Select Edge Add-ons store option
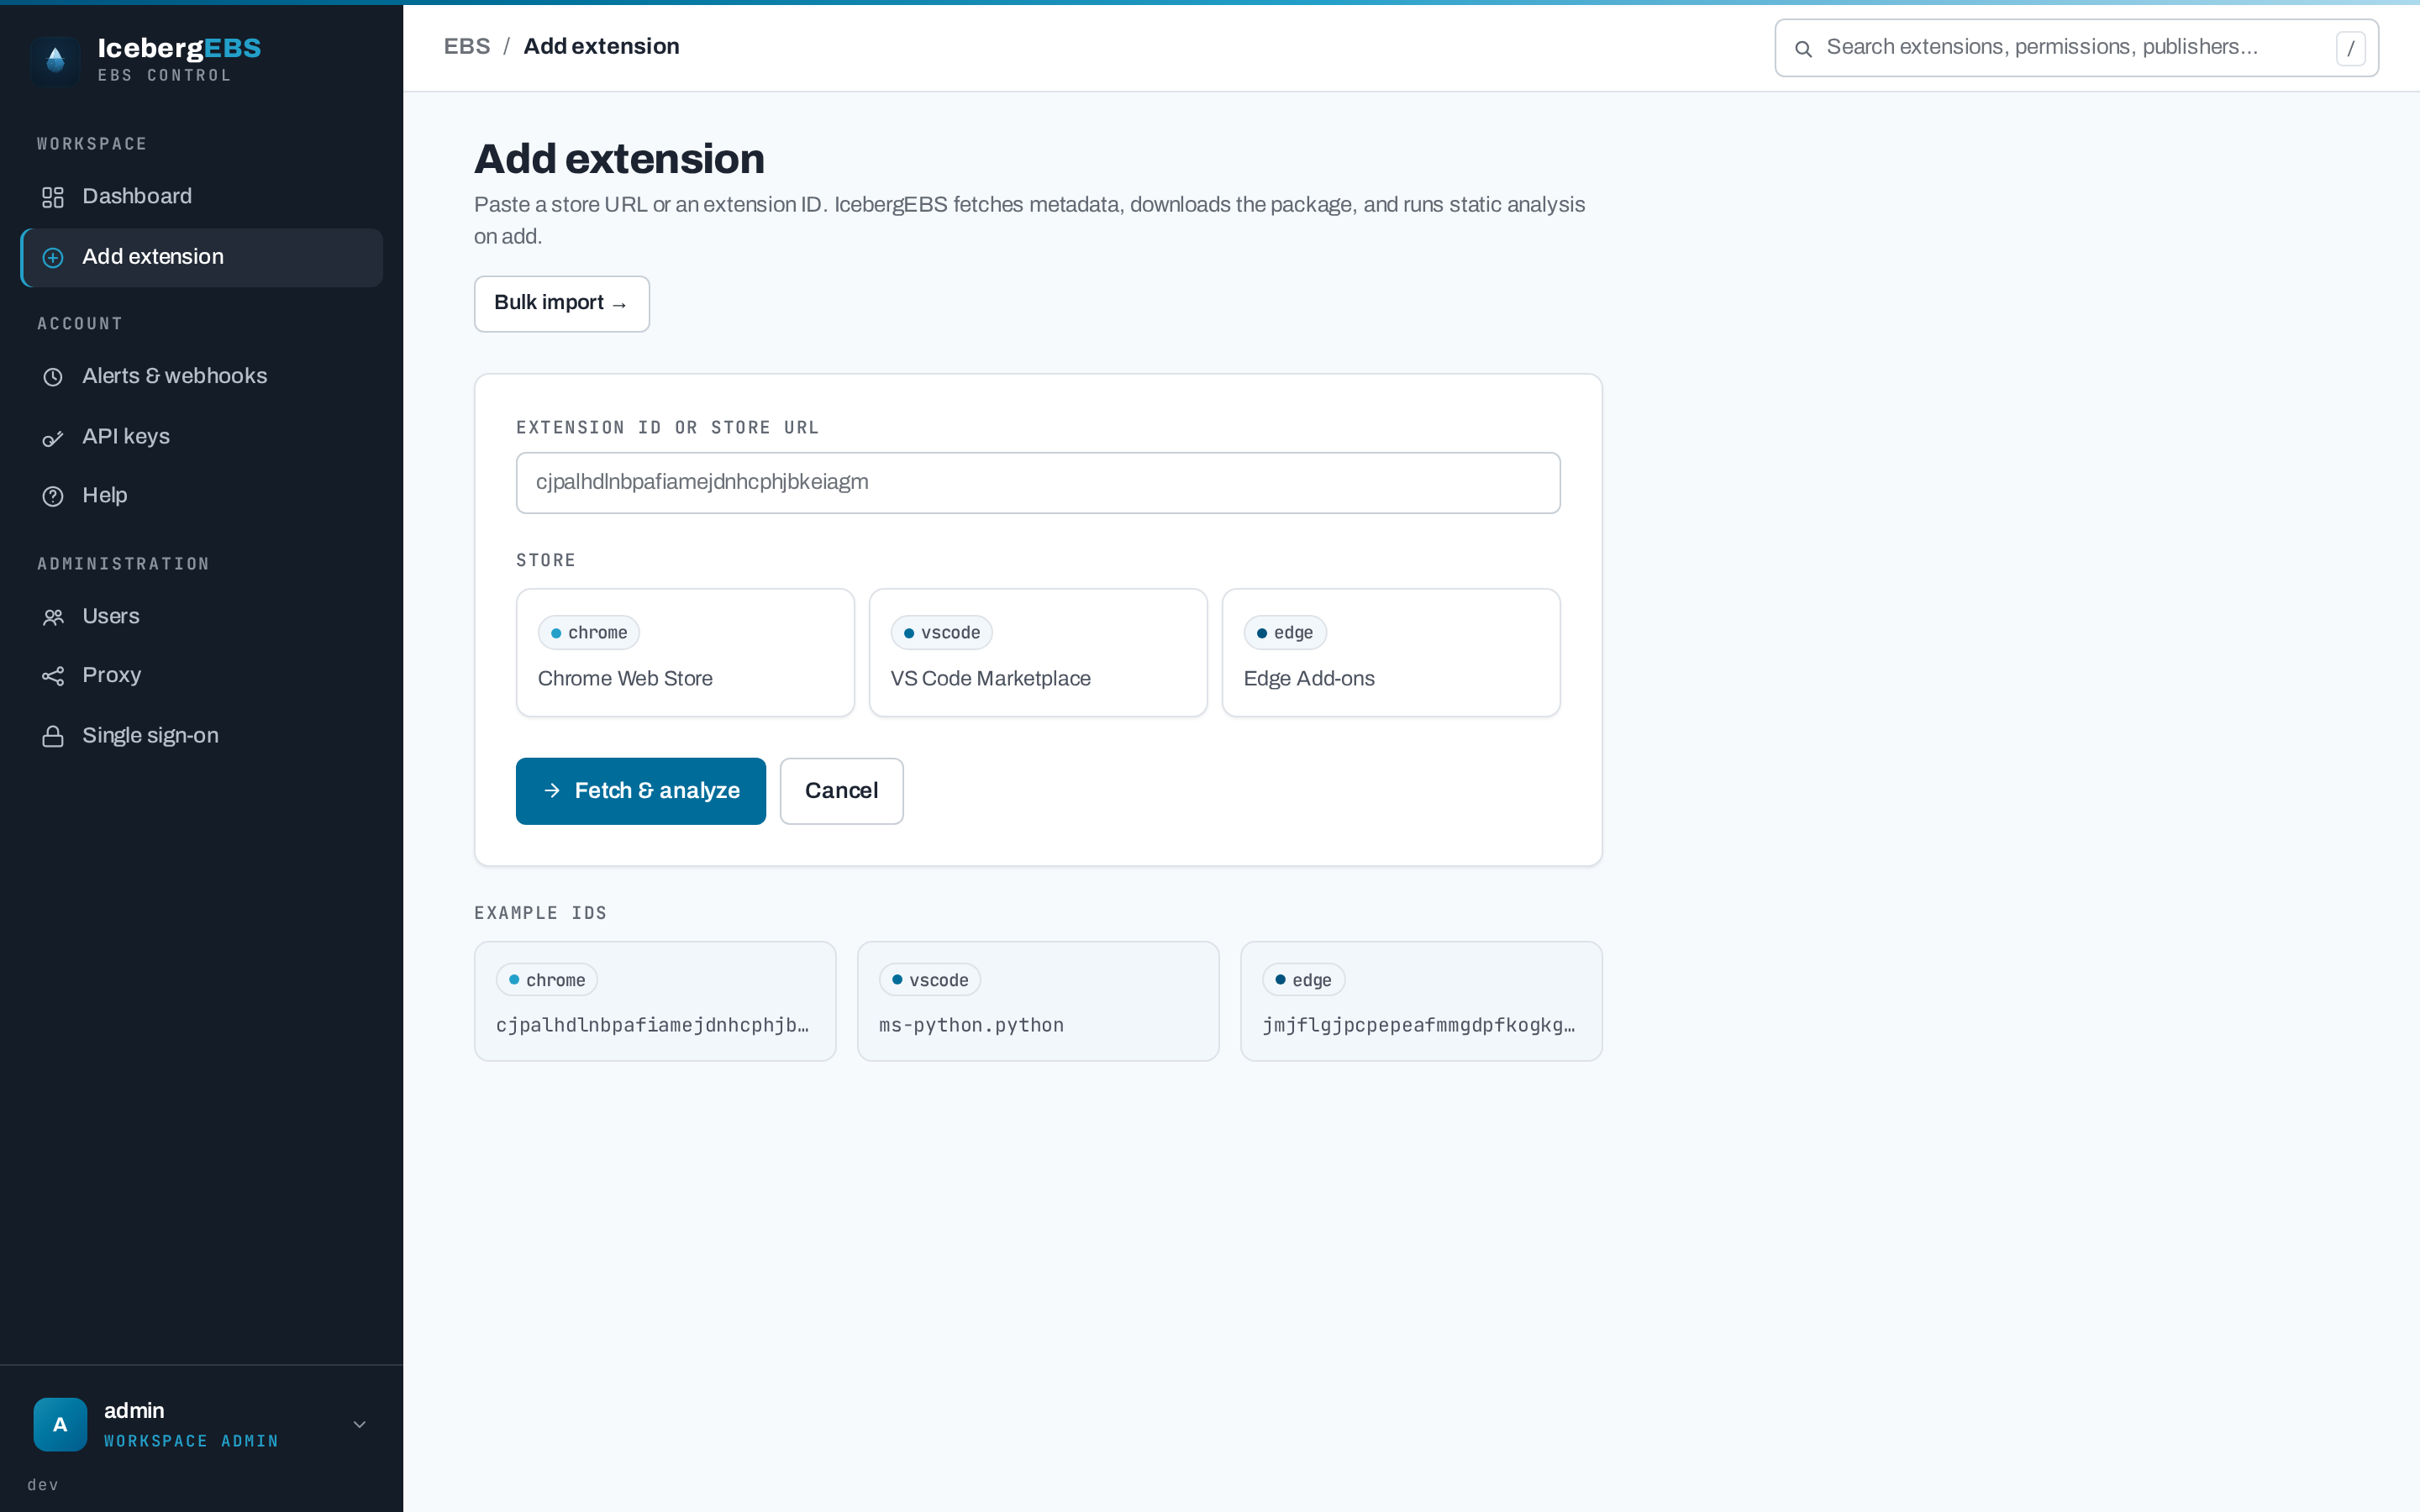This screenshot has height=1512, width=2420. (1391, 652)
